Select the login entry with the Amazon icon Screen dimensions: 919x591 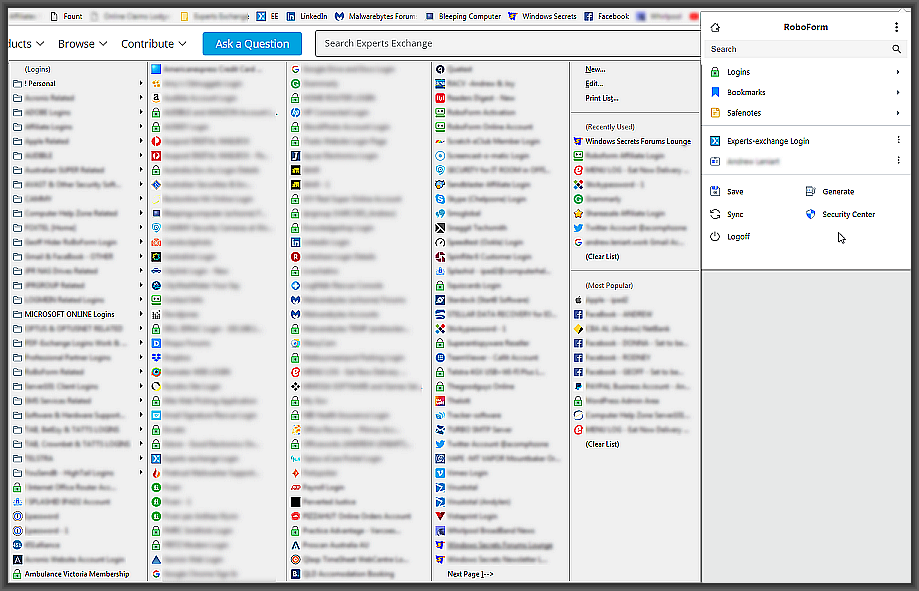tap(196, 98)
